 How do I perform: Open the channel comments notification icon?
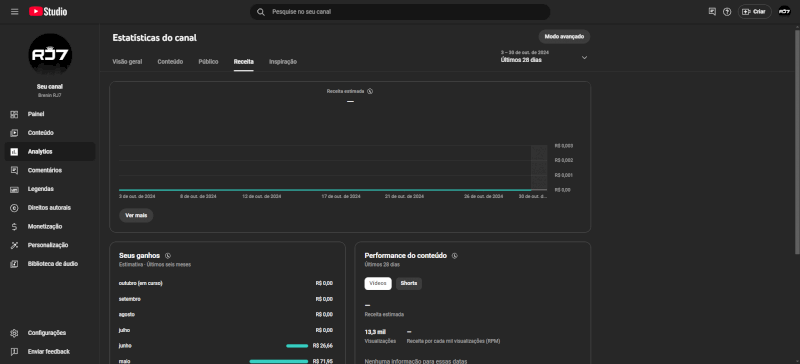pyautogui.click(x=712, y=11)
